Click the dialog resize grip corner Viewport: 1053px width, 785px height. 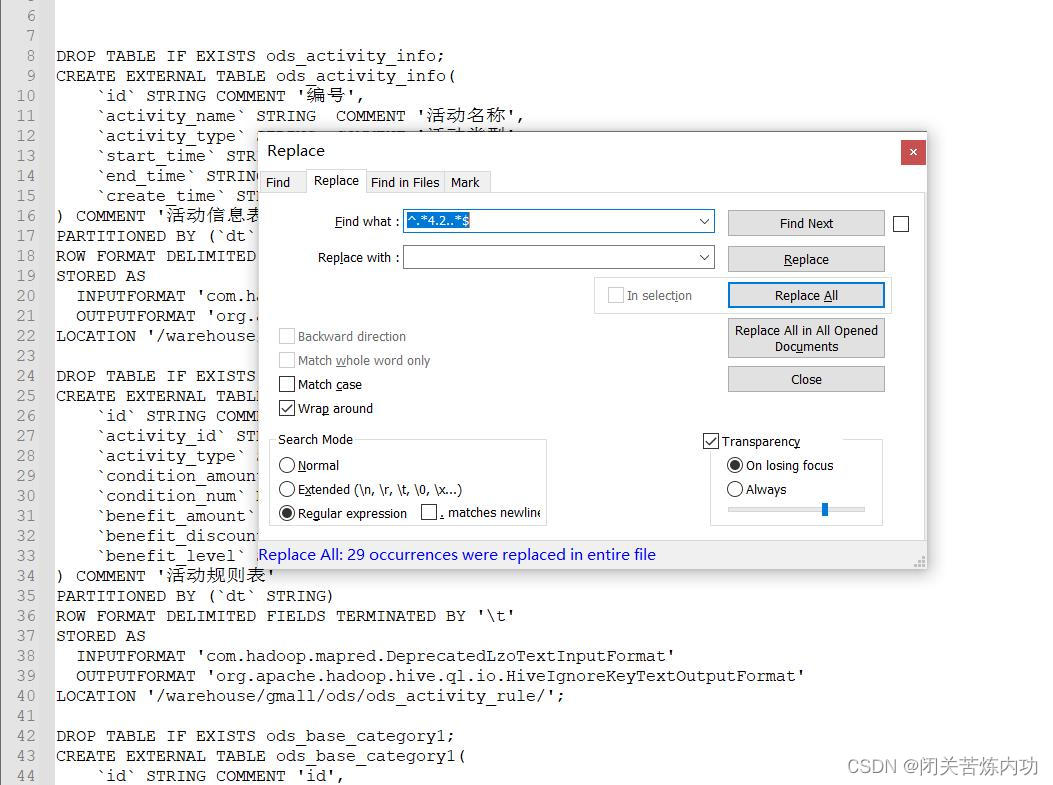tap(919, 562)
